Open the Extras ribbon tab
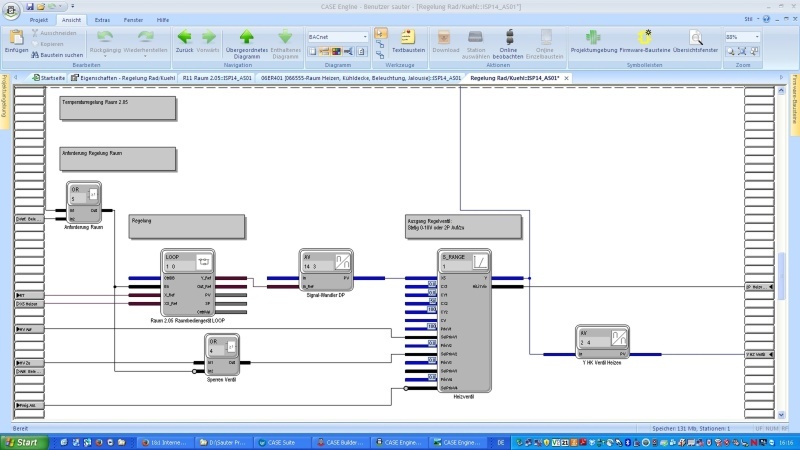This screenshot has height=450, width=800. 102,20
